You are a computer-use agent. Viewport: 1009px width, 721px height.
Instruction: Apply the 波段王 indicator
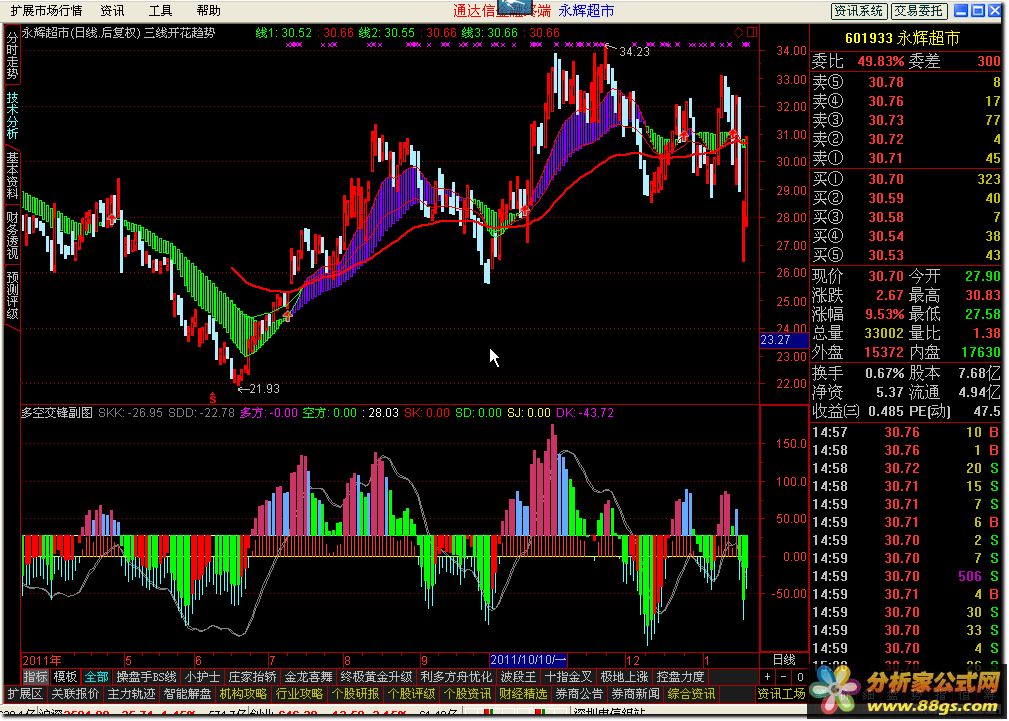(x=518, y=677)
